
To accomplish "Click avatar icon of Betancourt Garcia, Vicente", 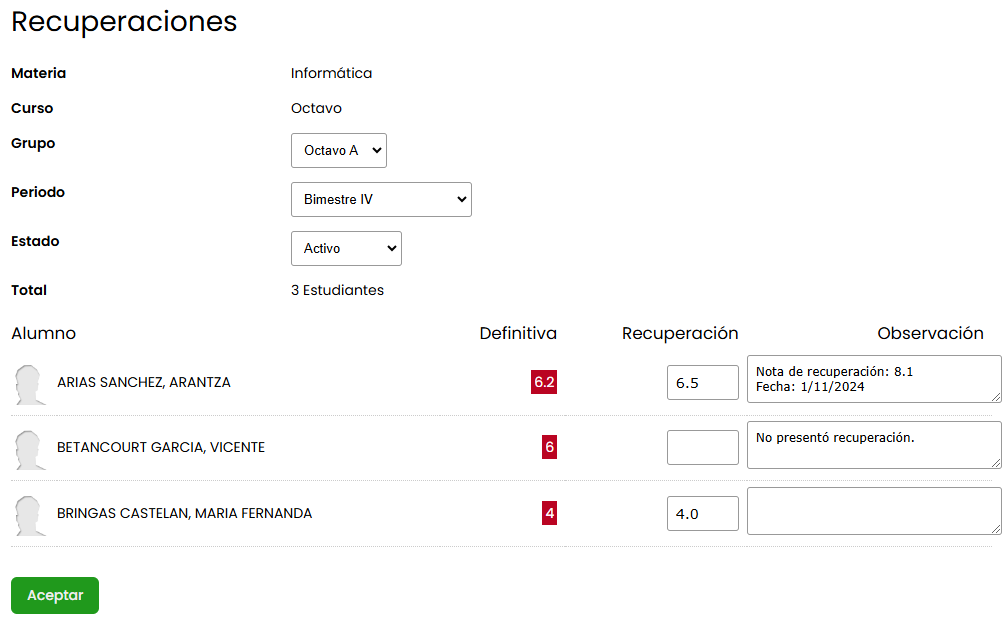I will coord(29,450).
